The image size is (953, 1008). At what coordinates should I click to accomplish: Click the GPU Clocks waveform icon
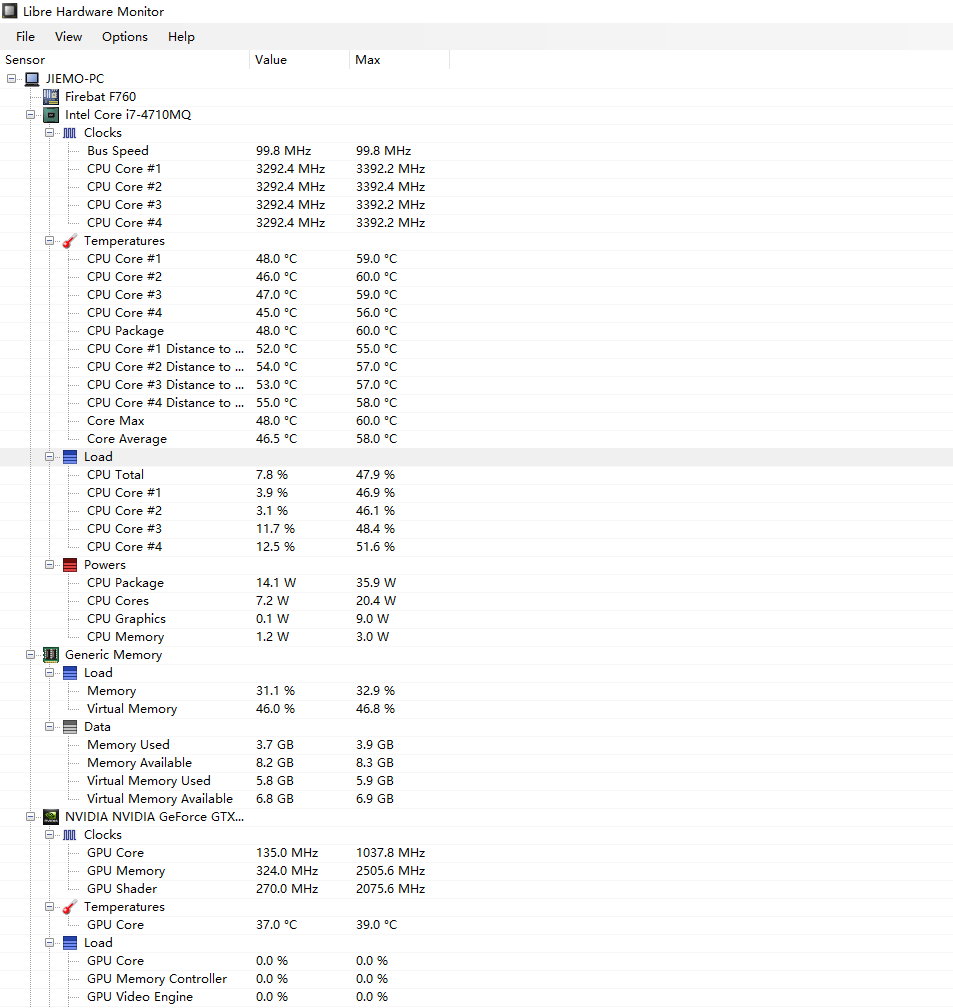70,835
